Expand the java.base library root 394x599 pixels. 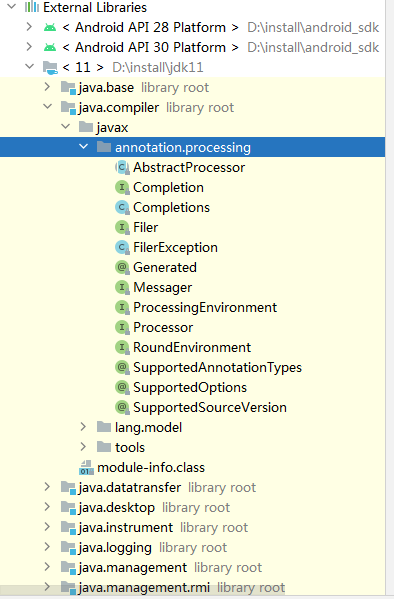pos(47,87)
